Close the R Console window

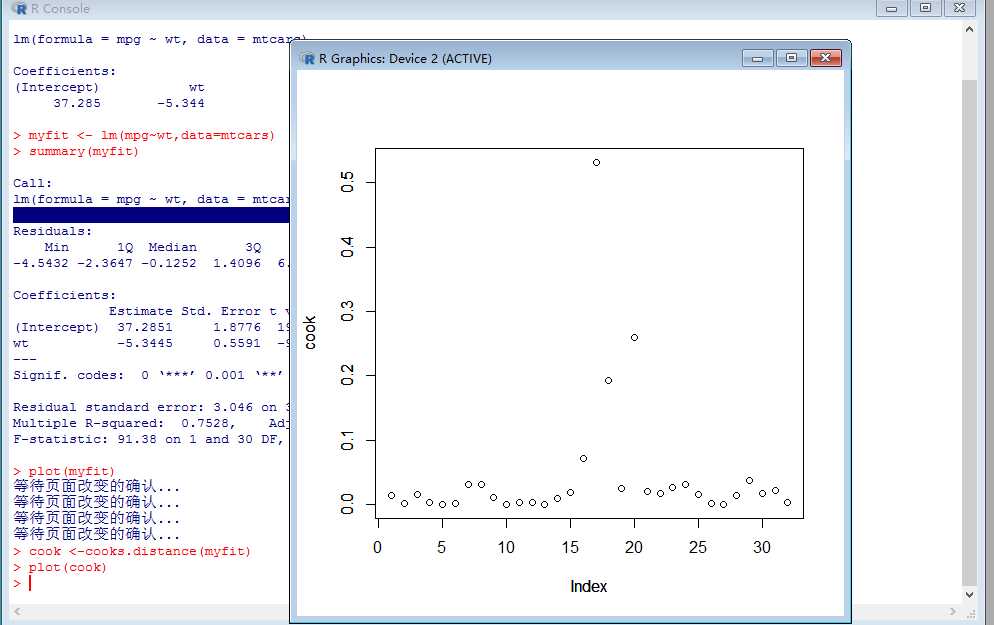point(960,8)
